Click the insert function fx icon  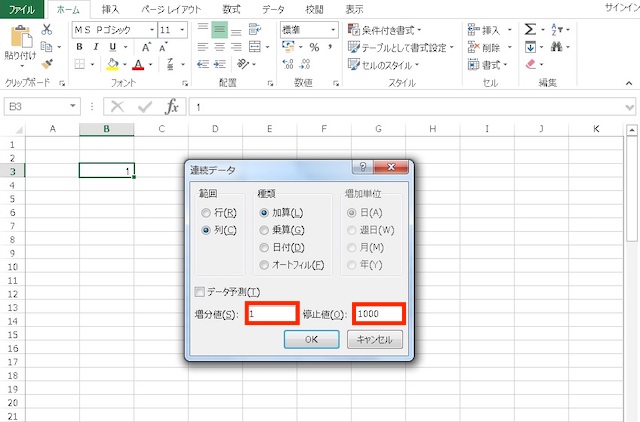click(x=172, y=107)
